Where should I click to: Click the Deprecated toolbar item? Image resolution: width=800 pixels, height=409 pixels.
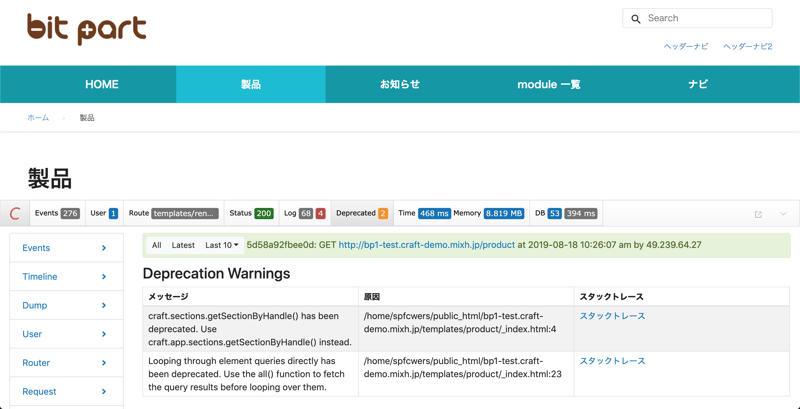361,213
